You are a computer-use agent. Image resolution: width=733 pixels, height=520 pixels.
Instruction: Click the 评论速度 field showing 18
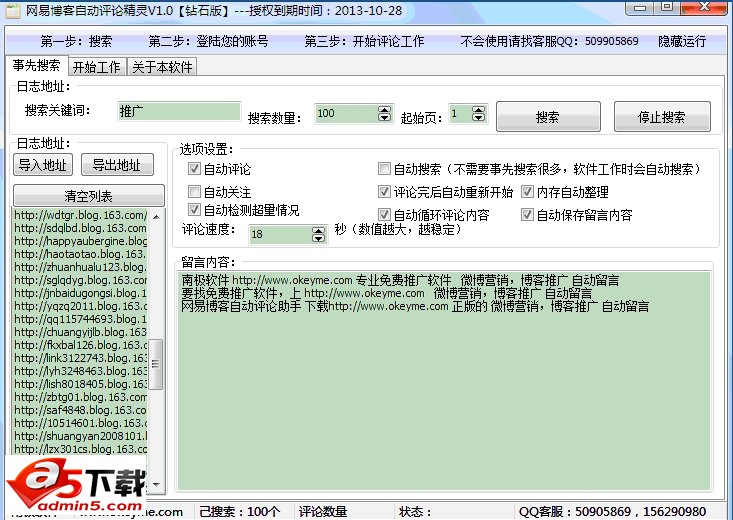(280, 234)
